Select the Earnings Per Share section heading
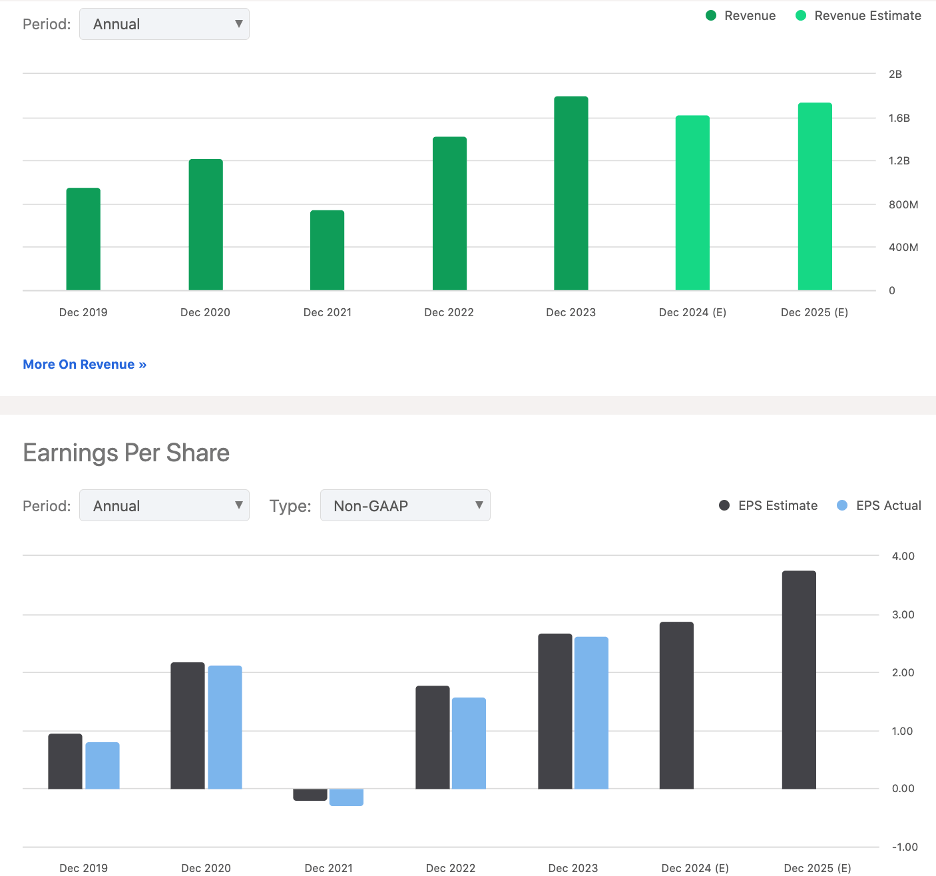The height and width of the screenshot is (876, 936). [125, 453]
